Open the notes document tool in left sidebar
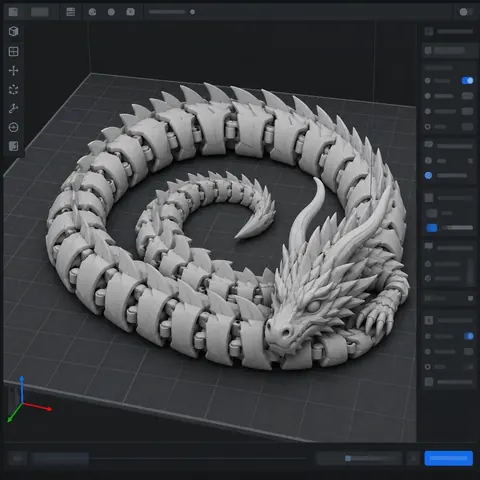480x480 pixels. click(x=13, y=146)
